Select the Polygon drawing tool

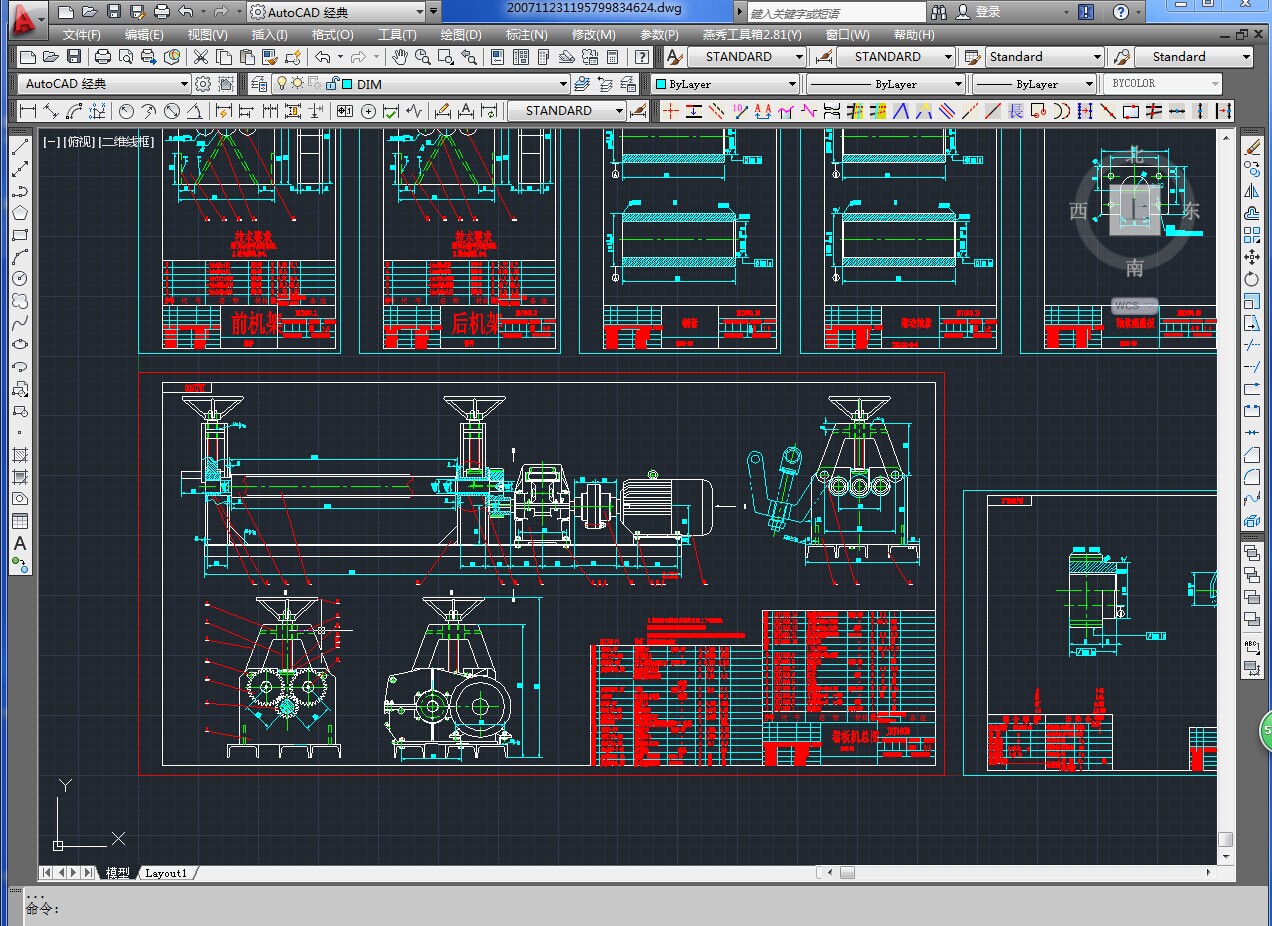[x=19, y=213]
